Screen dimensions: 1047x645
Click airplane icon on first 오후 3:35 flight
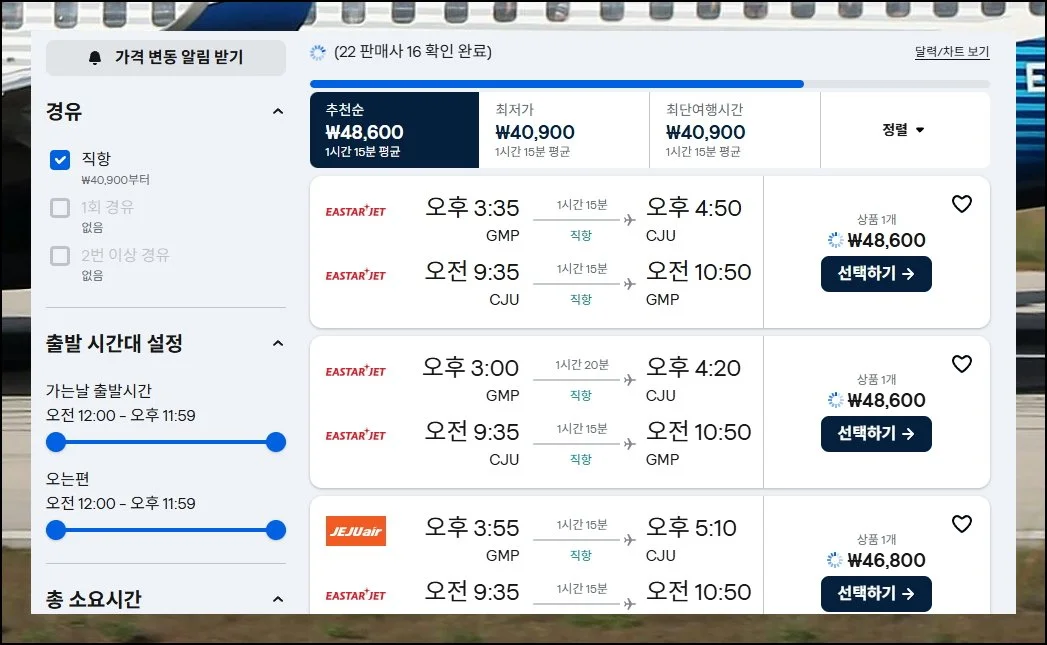[629, 220]
